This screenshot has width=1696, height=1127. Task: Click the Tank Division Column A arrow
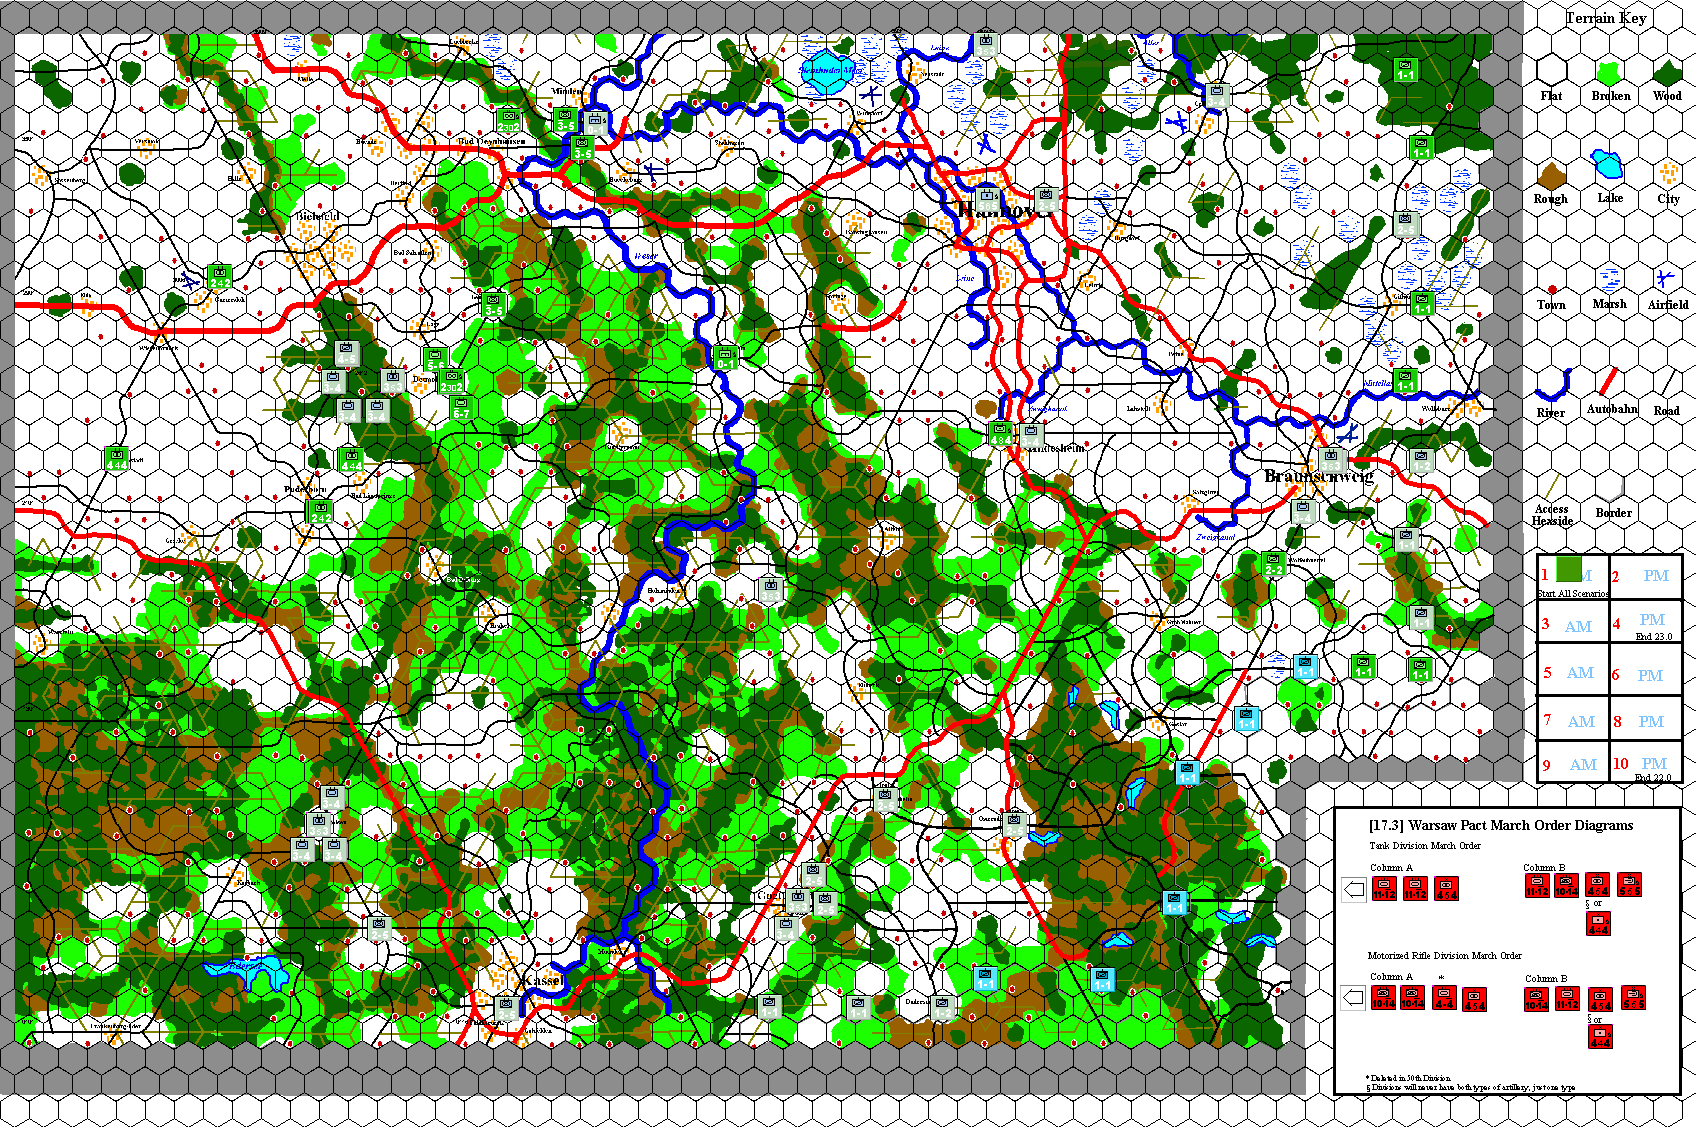tap(1354, 889)
